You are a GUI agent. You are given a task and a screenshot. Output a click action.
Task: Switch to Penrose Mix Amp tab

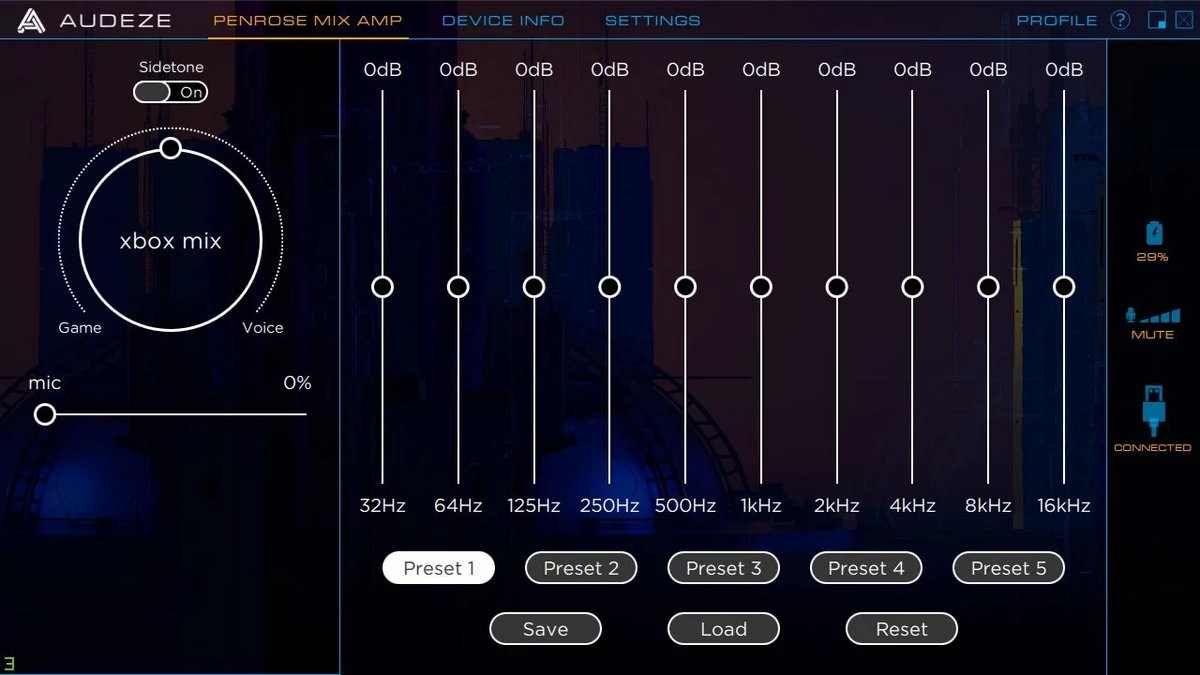click(x=308, y=20)
